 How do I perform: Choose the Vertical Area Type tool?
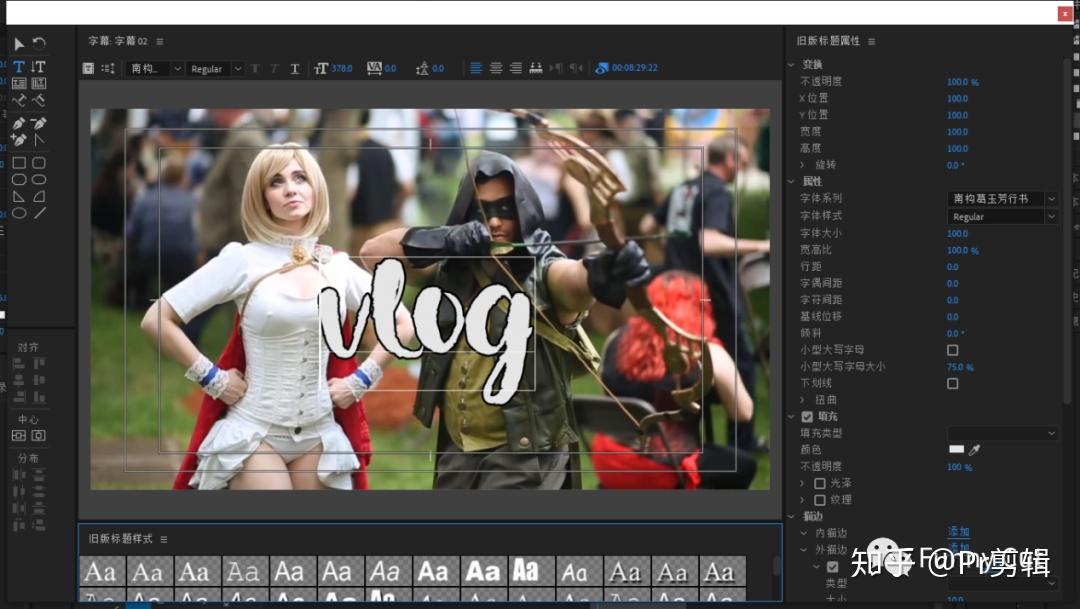[x=39, y=83]
